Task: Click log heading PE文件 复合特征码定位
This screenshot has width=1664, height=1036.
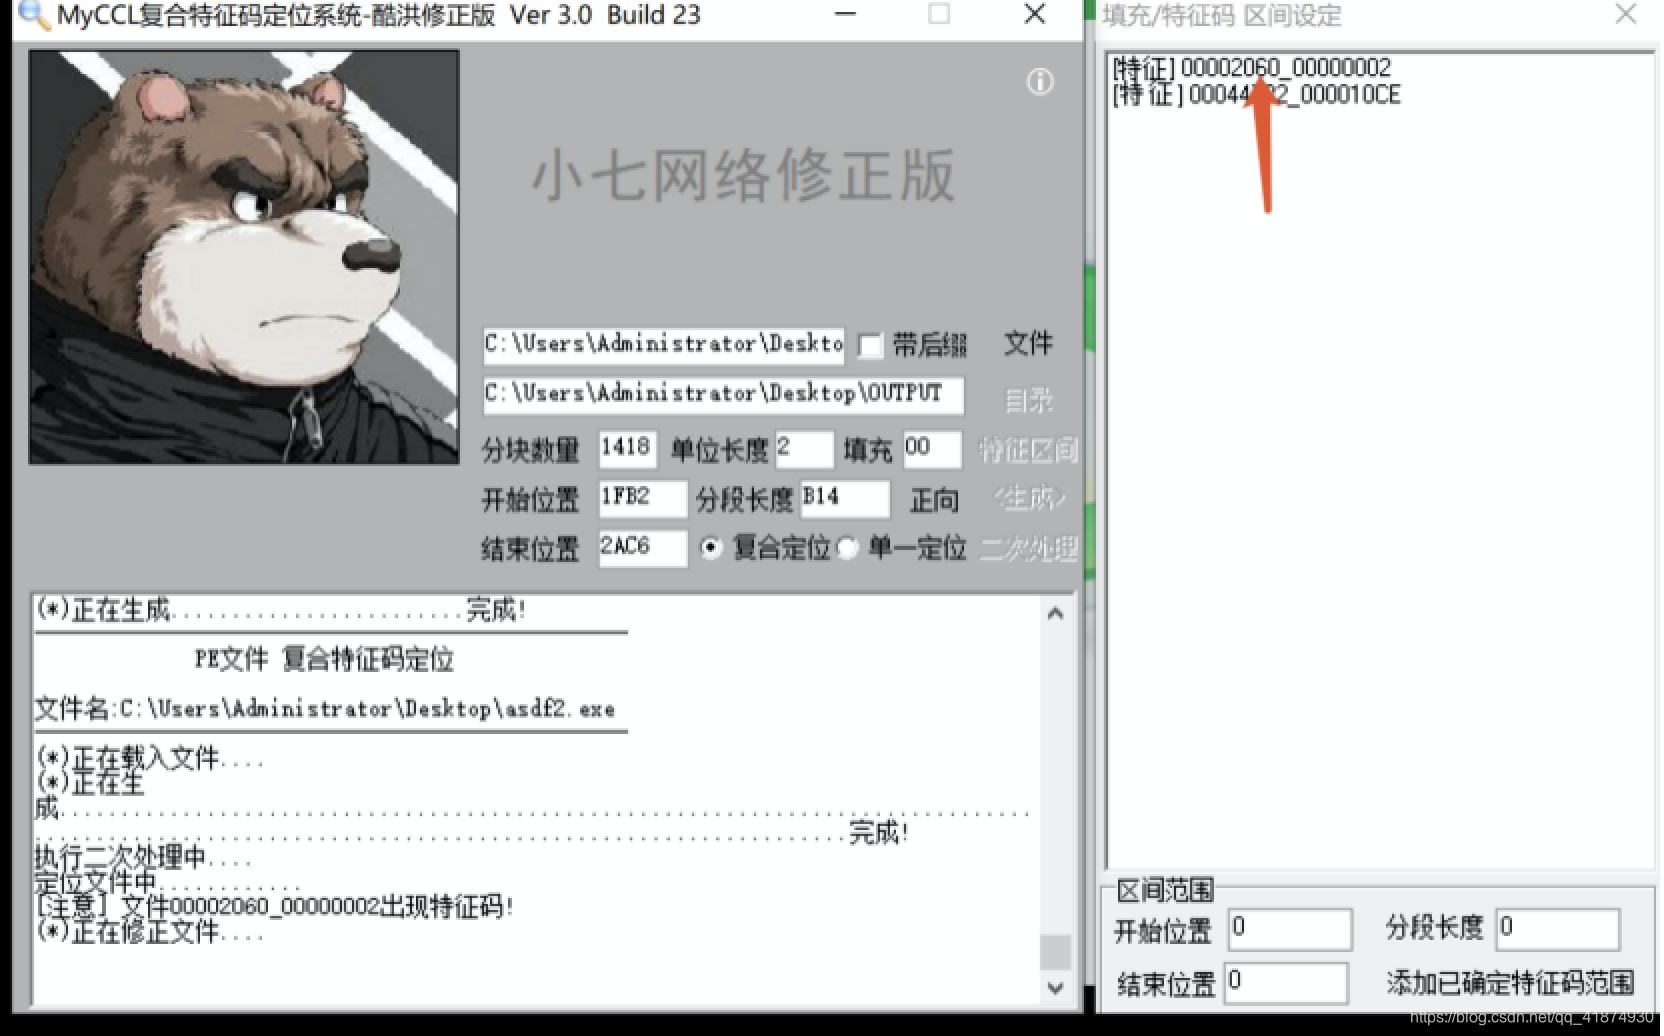Action: pyautogui.click(x=324, y=659)
